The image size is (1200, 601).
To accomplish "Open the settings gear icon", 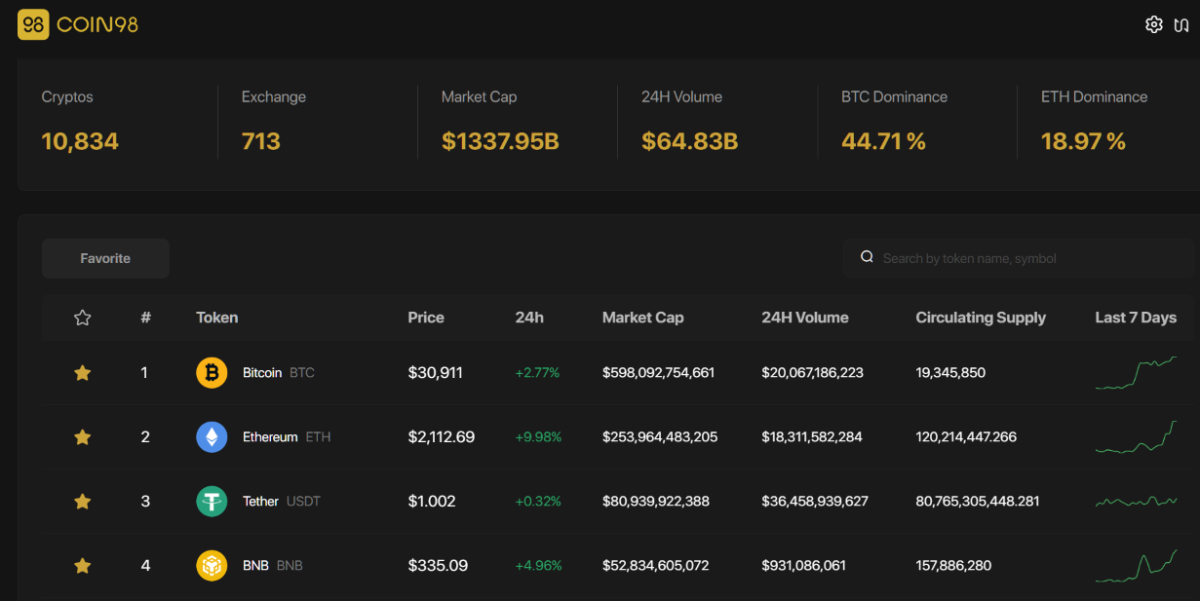I will (1154, 24).
